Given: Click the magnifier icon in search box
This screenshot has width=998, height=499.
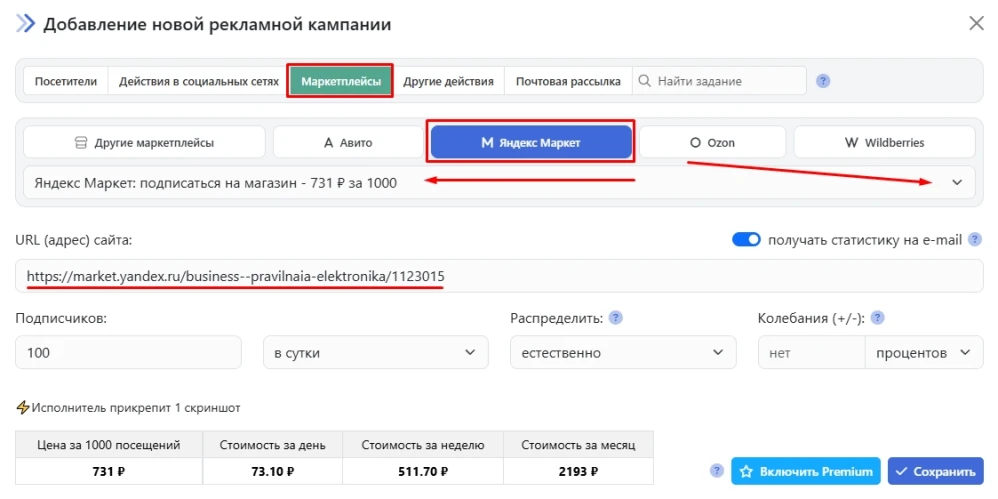Looking at the screenshot, I should (645, 81).
